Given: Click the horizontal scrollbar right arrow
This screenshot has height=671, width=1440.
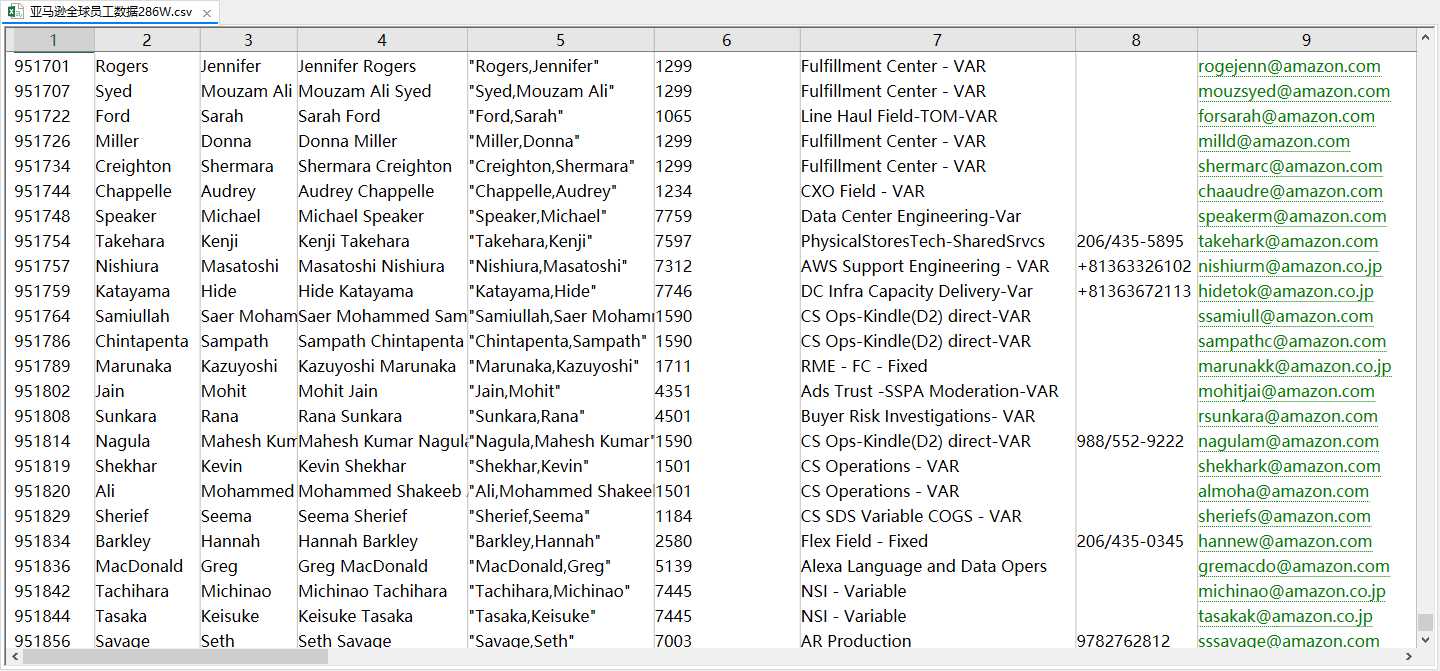Looking at the screenshot, I should (x=1408, y=657).
